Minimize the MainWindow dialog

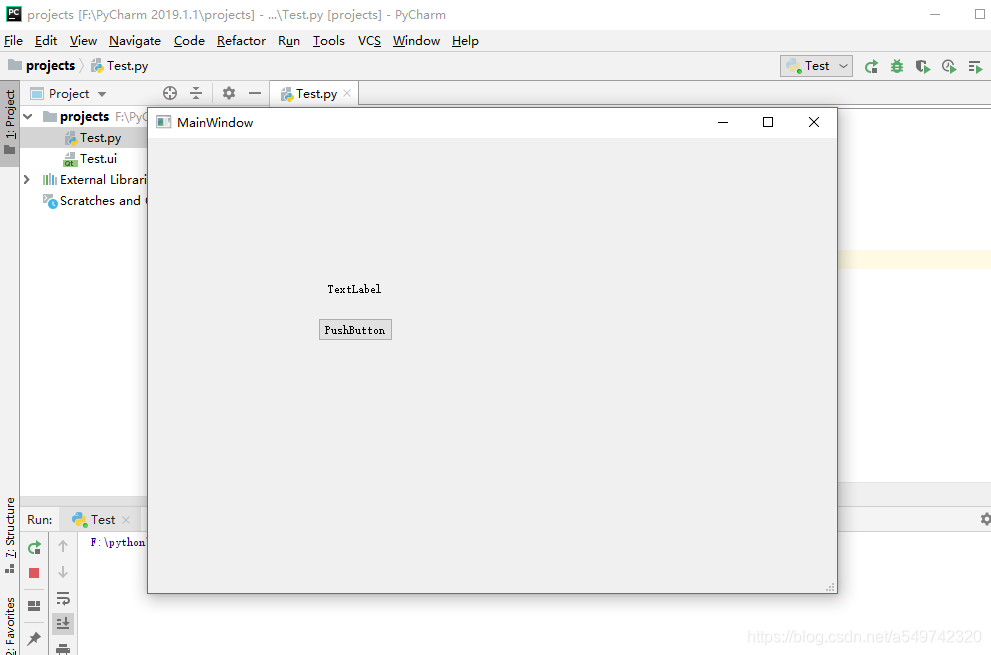click(723, 122)
